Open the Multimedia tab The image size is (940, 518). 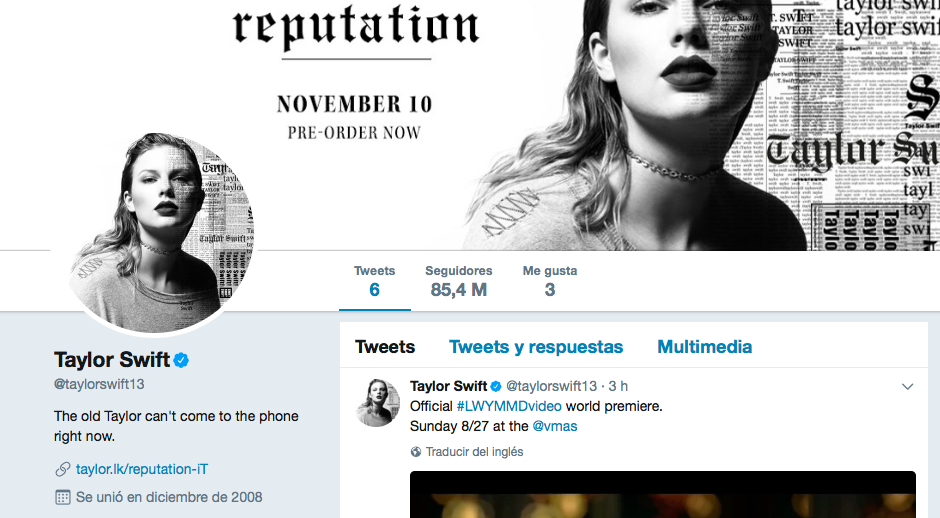pyautogui.click(x=704, y=347)
